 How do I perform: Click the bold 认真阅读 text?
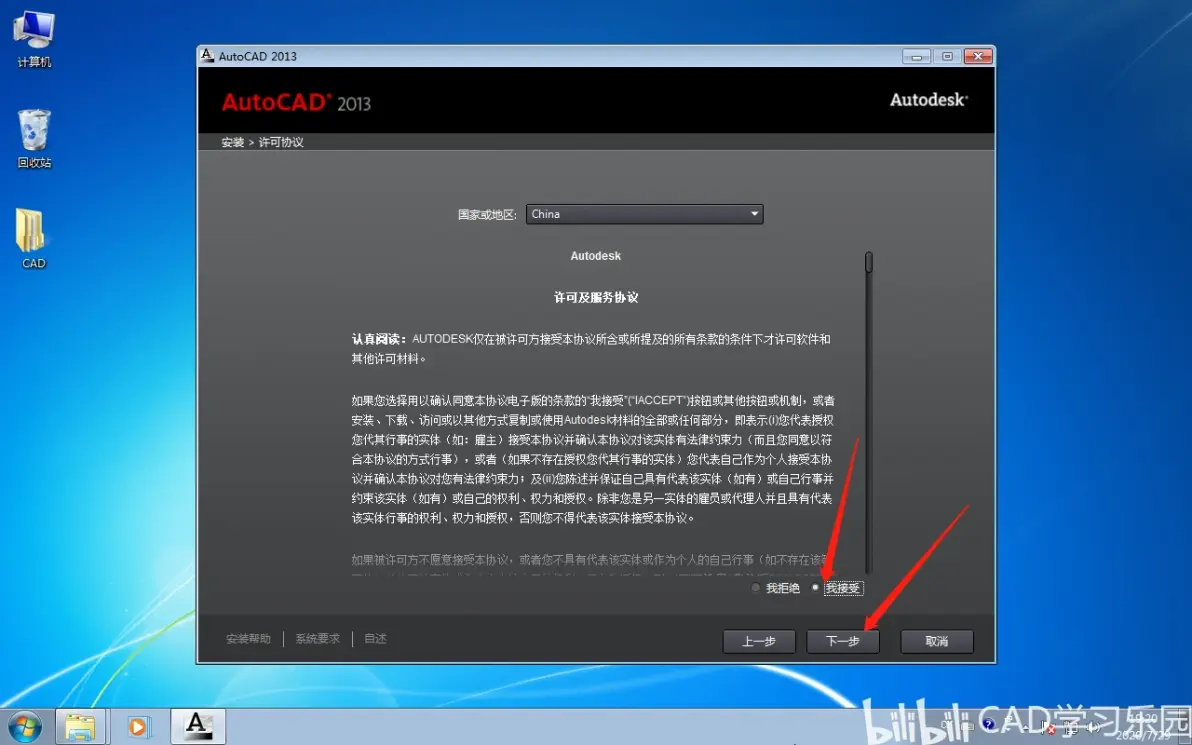(379, 339)
